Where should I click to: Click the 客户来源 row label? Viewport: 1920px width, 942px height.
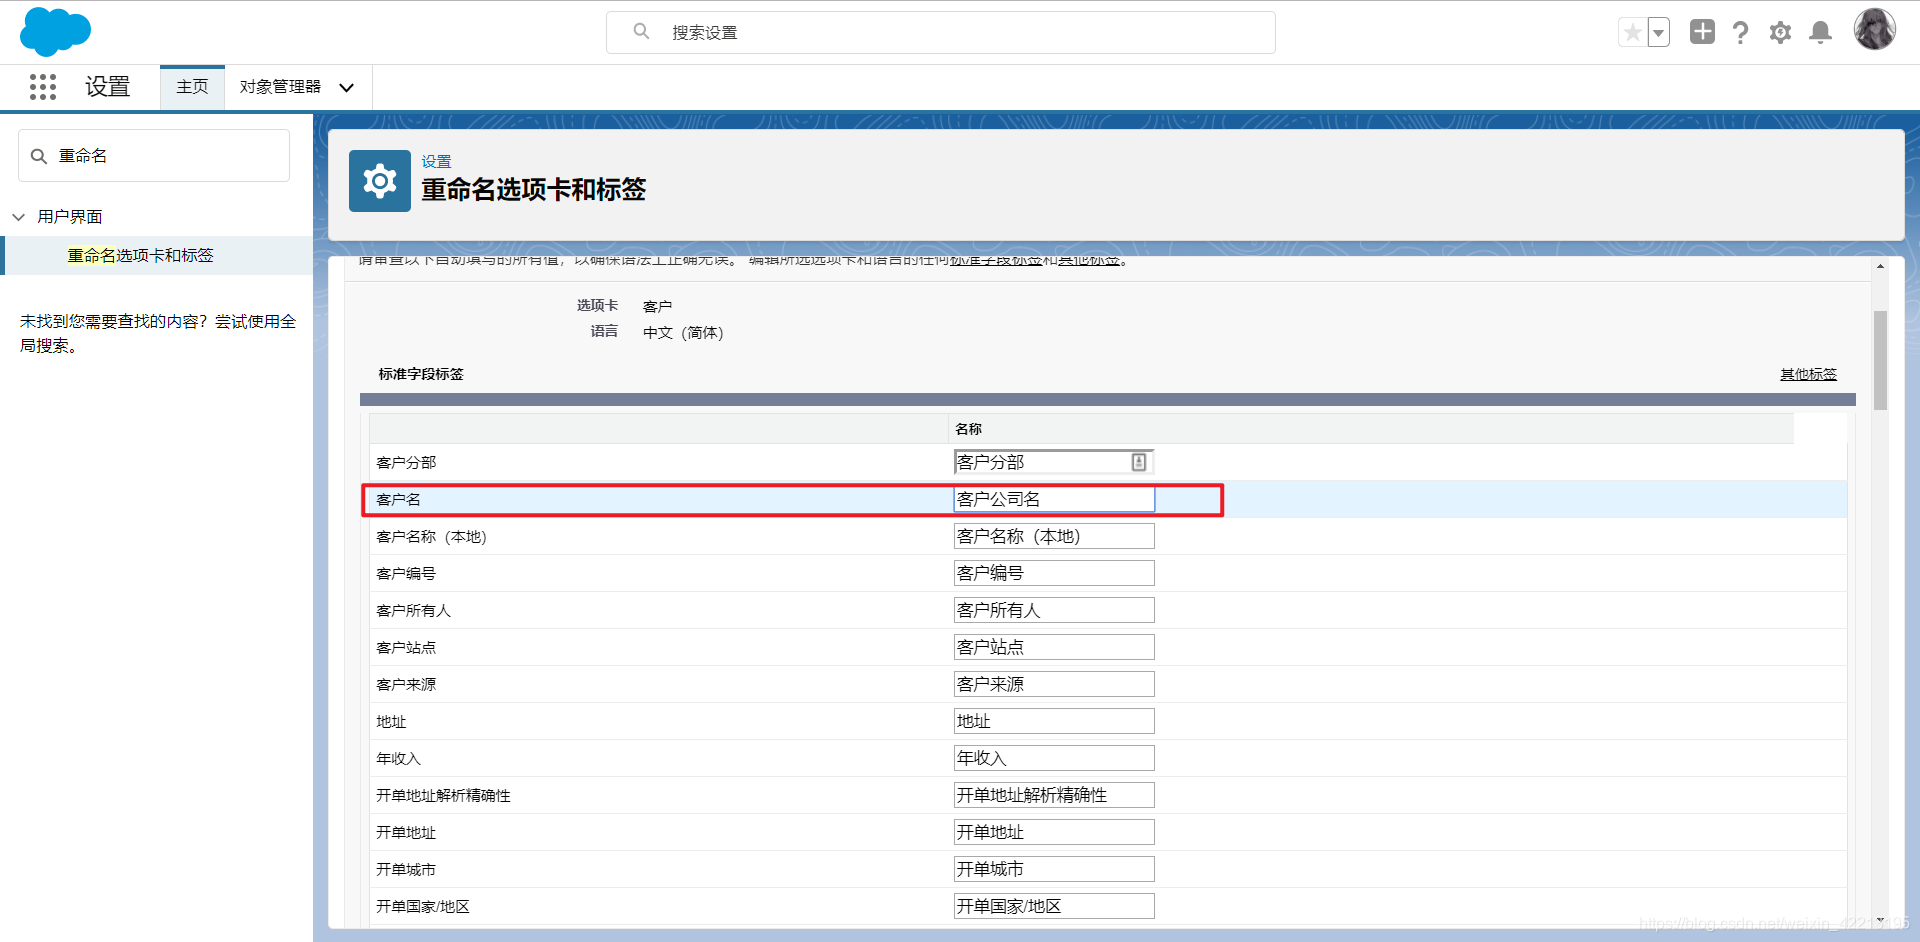[x=406, y=684]
